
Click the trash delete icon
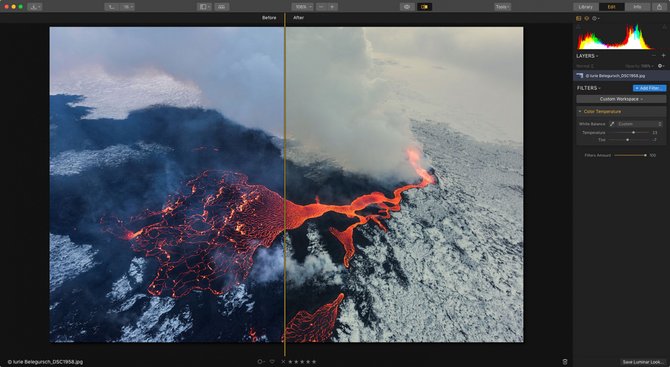click(565, 361)
